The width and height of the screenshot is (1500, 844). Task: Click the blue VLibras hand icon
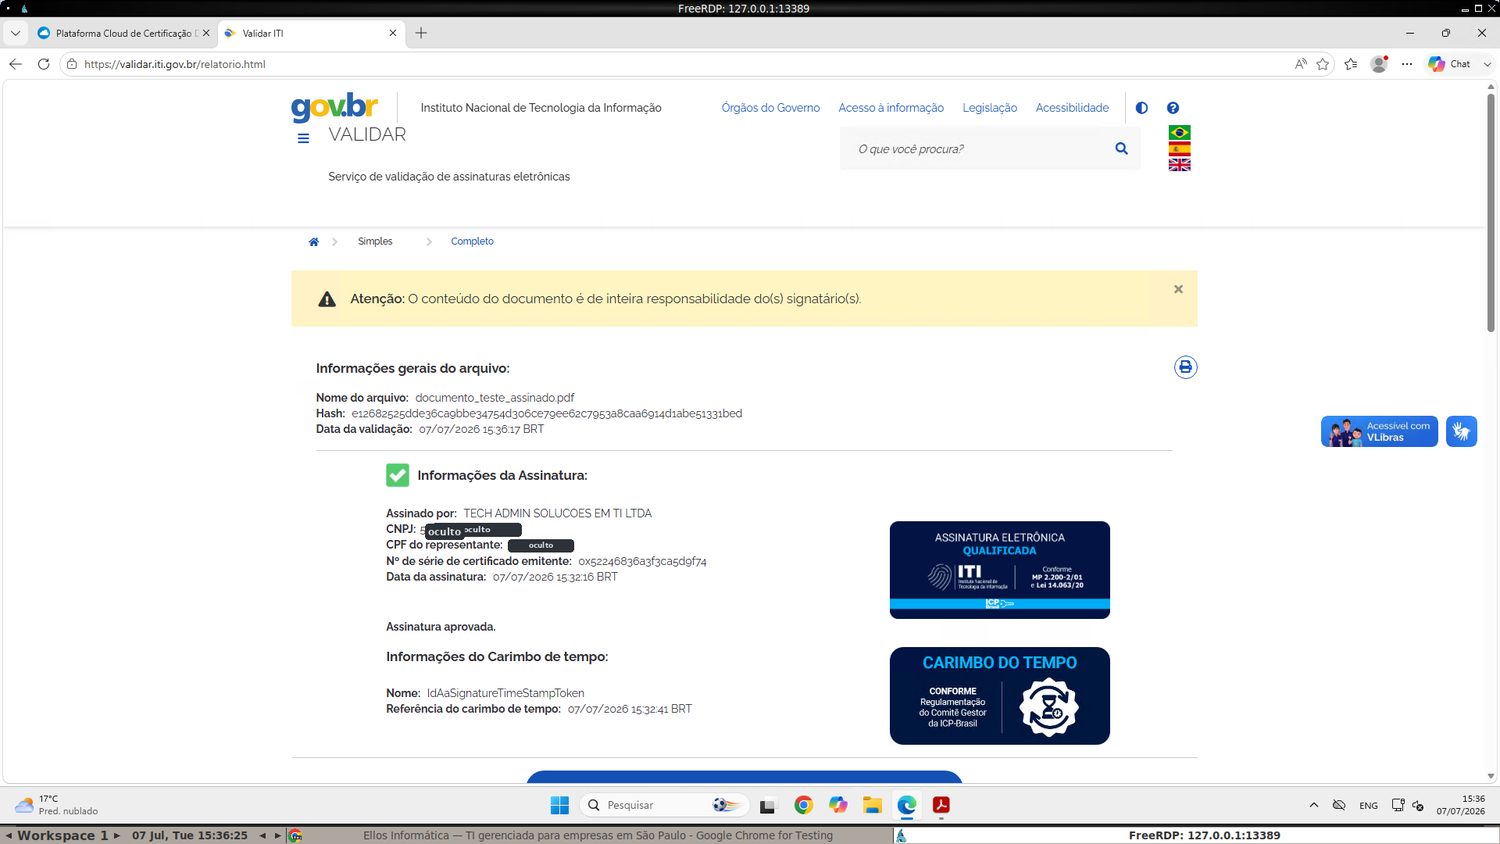tap(1461, 431)
